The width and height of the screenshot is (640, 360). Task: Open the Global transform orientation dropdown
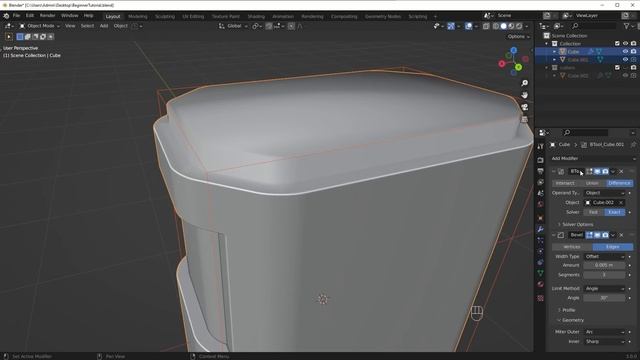coord(233,26)
